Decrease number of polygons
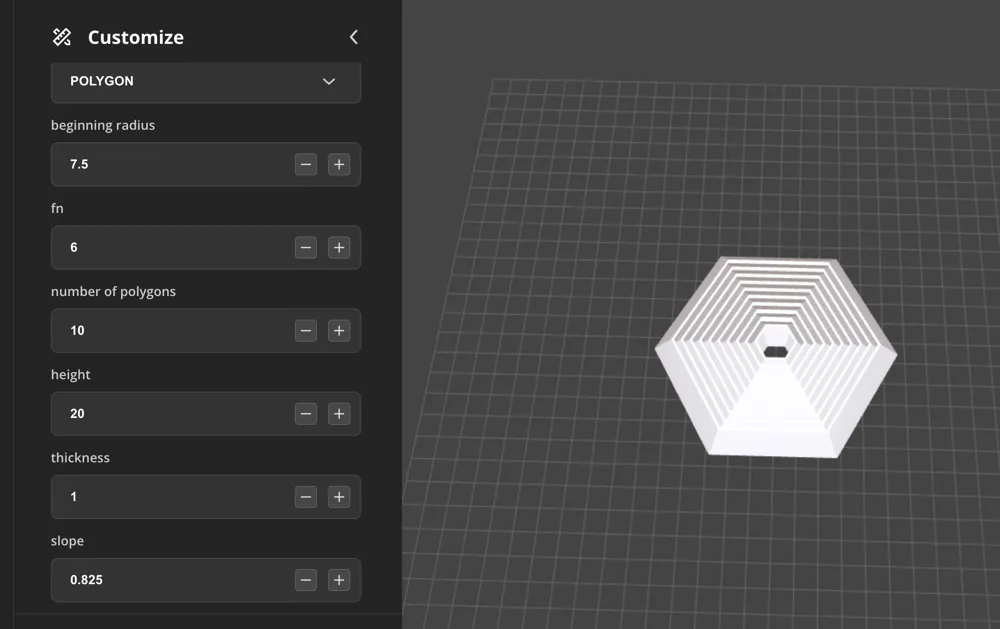The width and height of the screenshot is (1000, 629). [306, 330]
